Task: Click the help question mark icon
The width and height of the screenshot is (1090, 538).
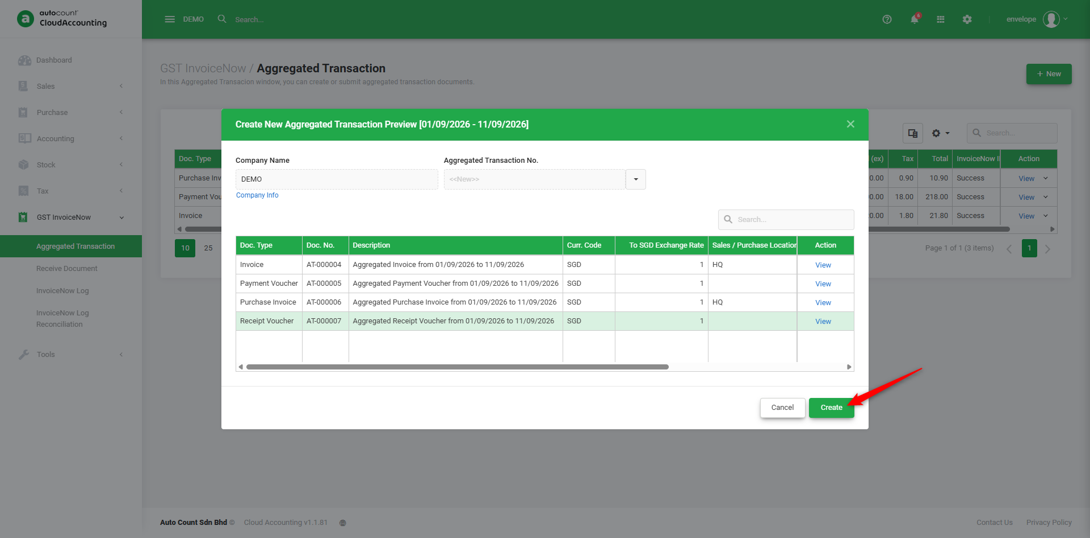Action: (887, 19)
